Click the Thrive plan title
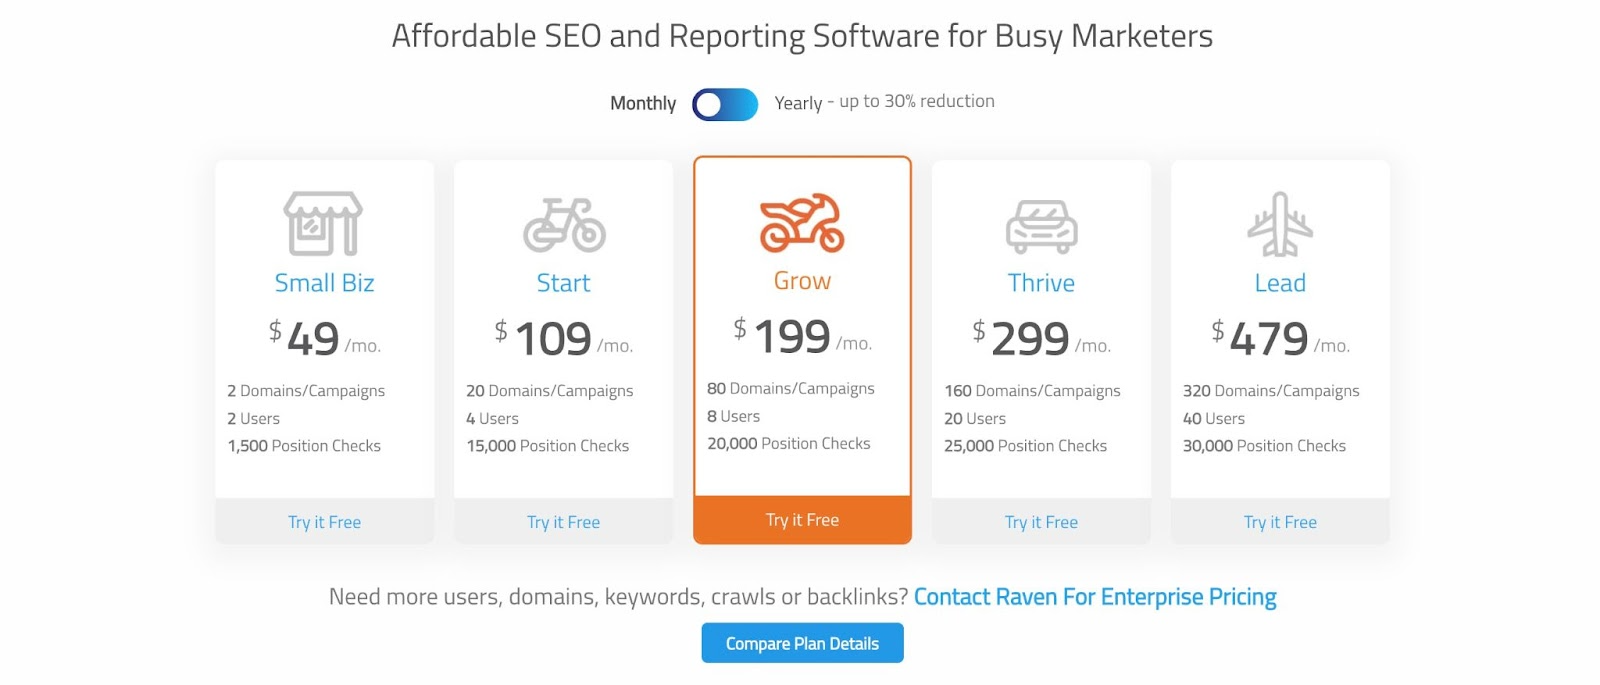The height and width of the screenshot is (685, 1600). pyautogui.click(x=1041, y=283)
